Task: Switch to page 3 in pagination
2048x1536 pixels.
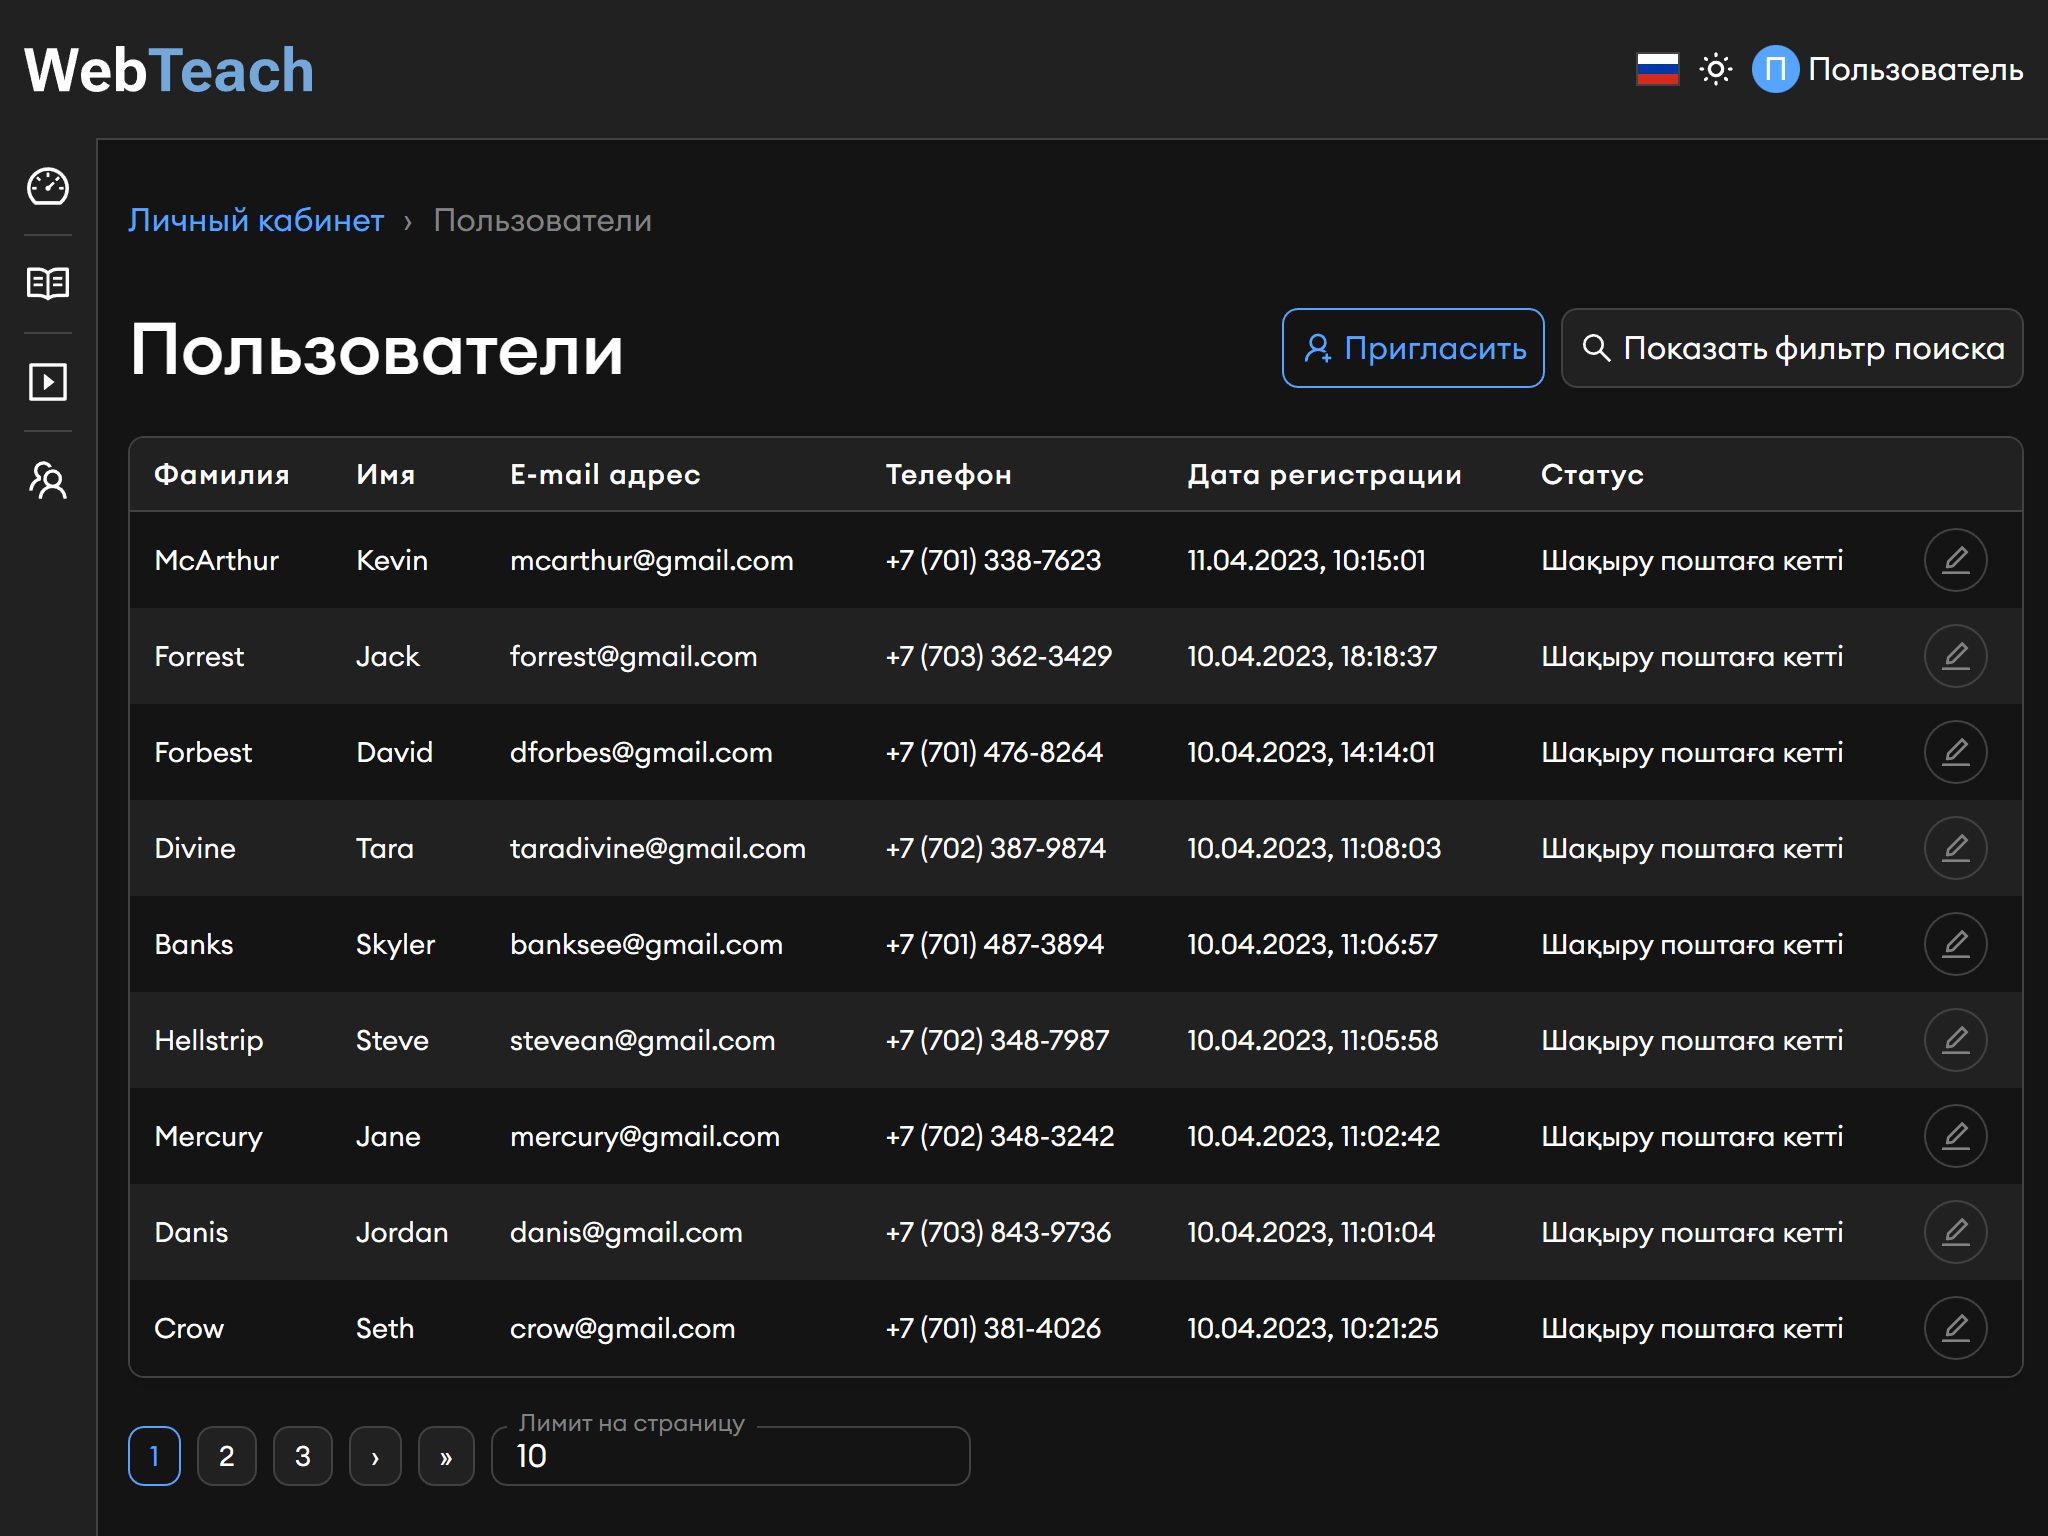Action: 302,1456
